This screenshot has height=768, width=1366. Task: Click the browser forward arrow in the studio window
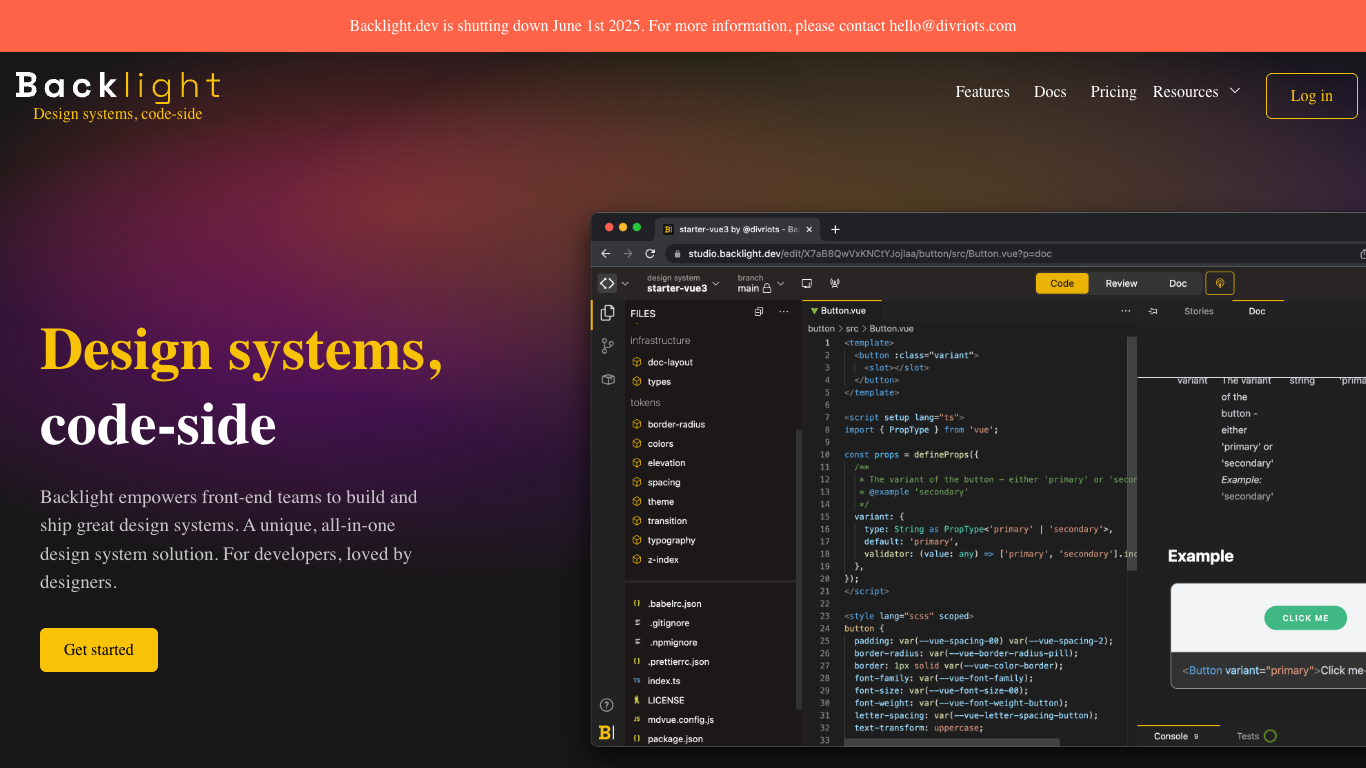click(x=627, y=254)
